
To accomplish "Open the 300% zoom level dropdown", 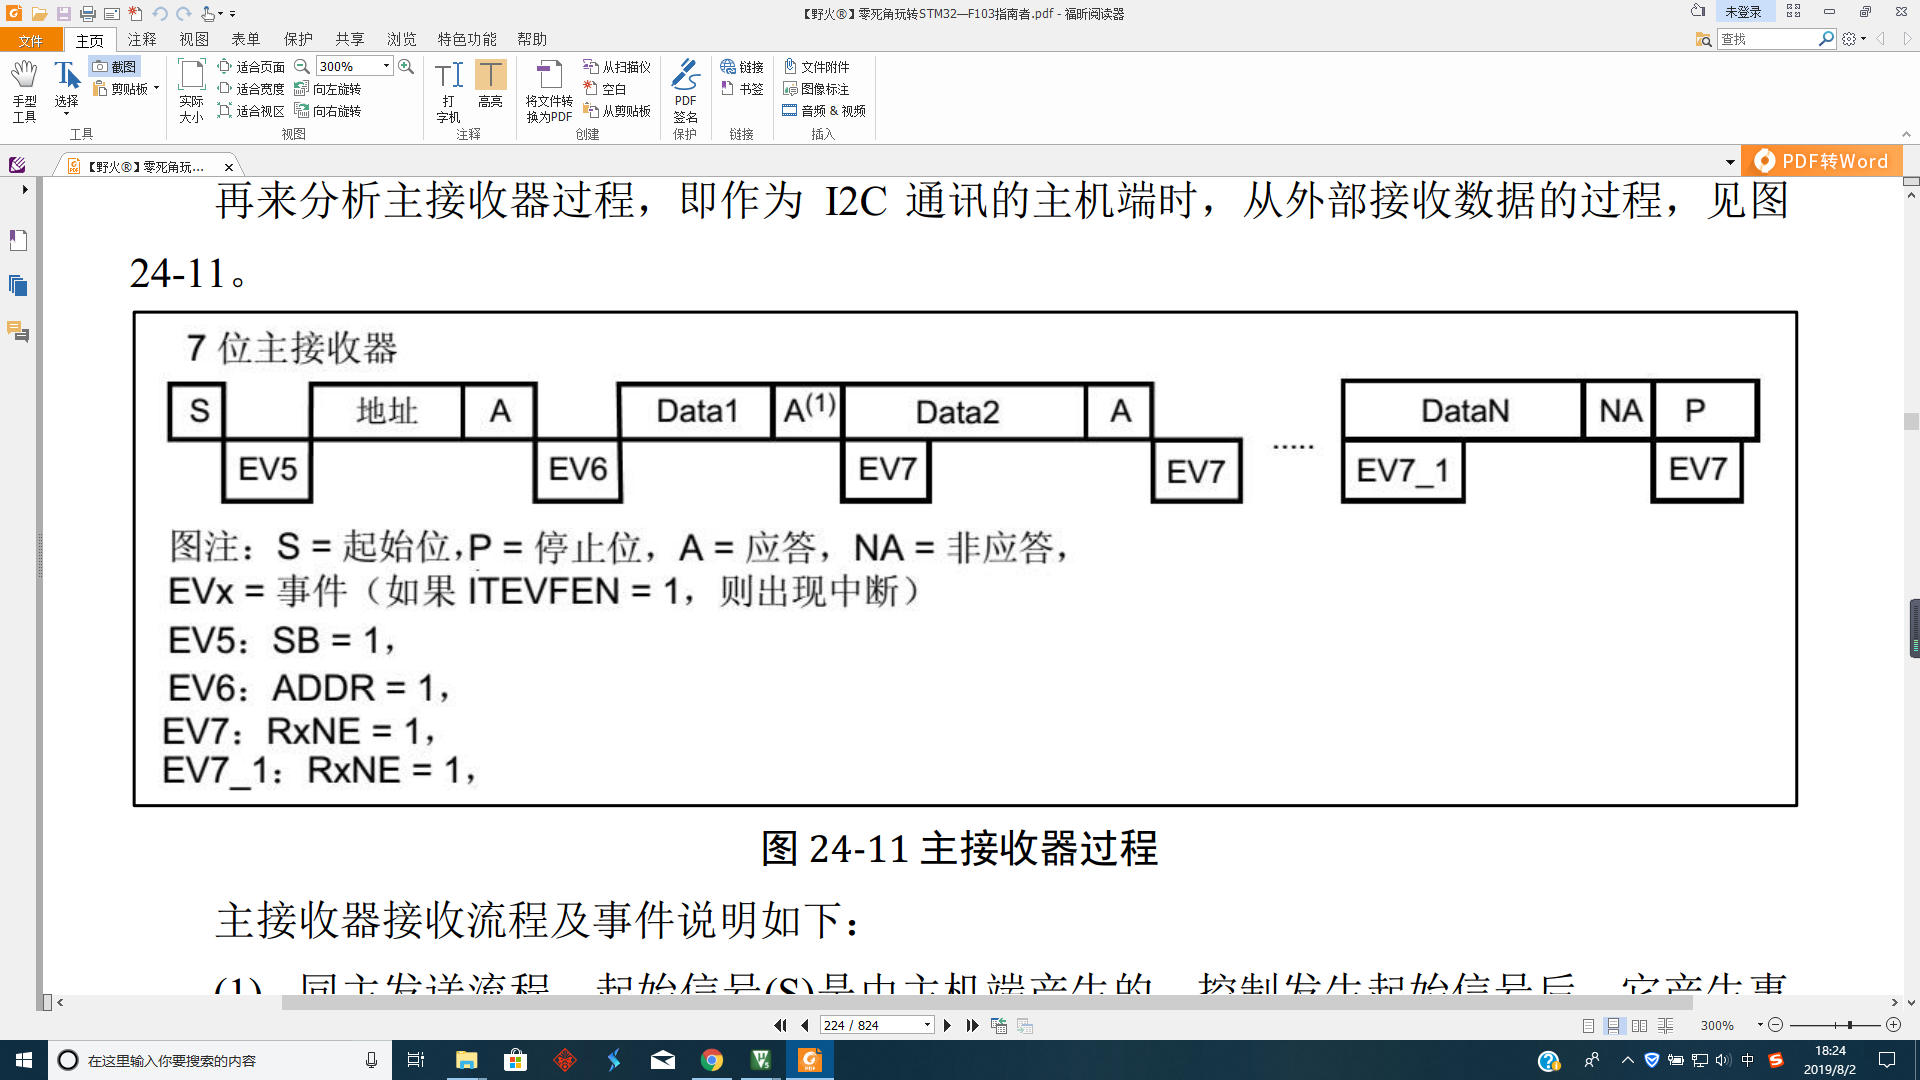I will pyautogui.click(x=384, y=66).
